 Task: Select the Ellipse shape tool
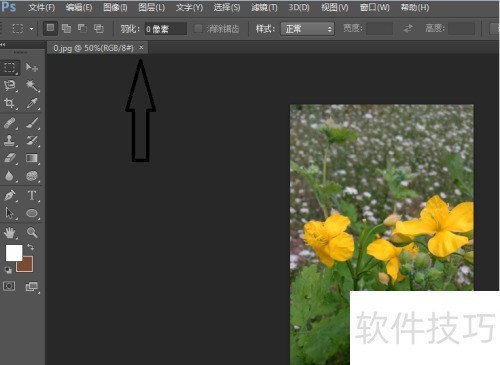click(x=32, y=213)
